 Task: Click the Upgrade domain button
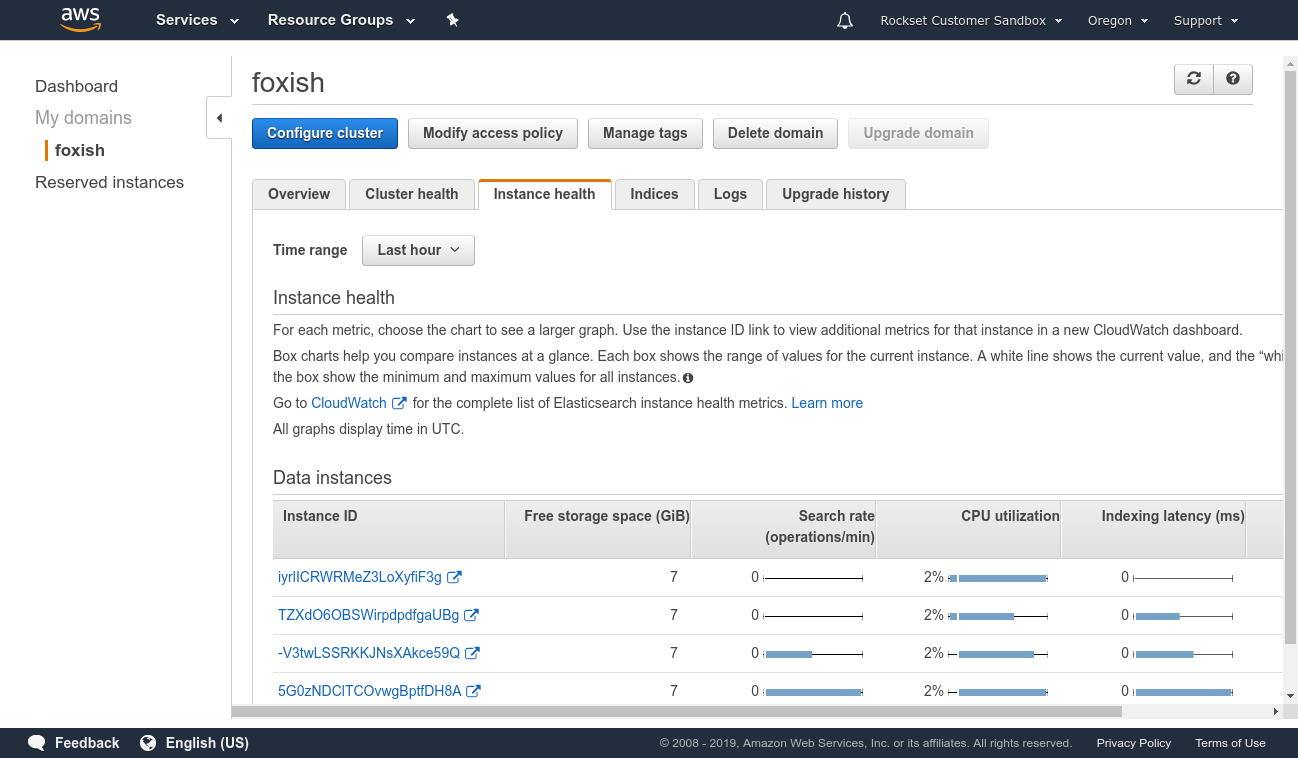[x=919, y=133]
